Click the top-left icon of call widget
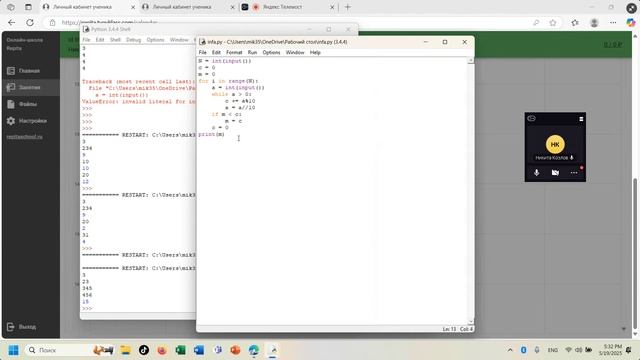The image size is (640, 360). pyautogui.click(x=531, y=118)
